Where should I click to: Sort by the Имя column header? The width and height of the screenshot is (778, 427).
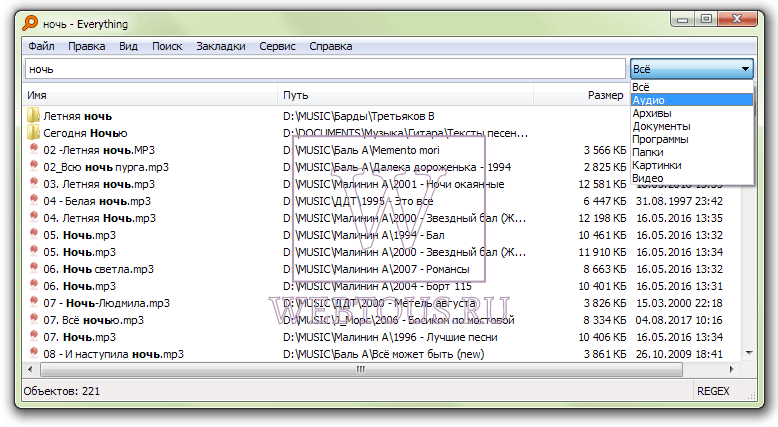coord(150,95)
